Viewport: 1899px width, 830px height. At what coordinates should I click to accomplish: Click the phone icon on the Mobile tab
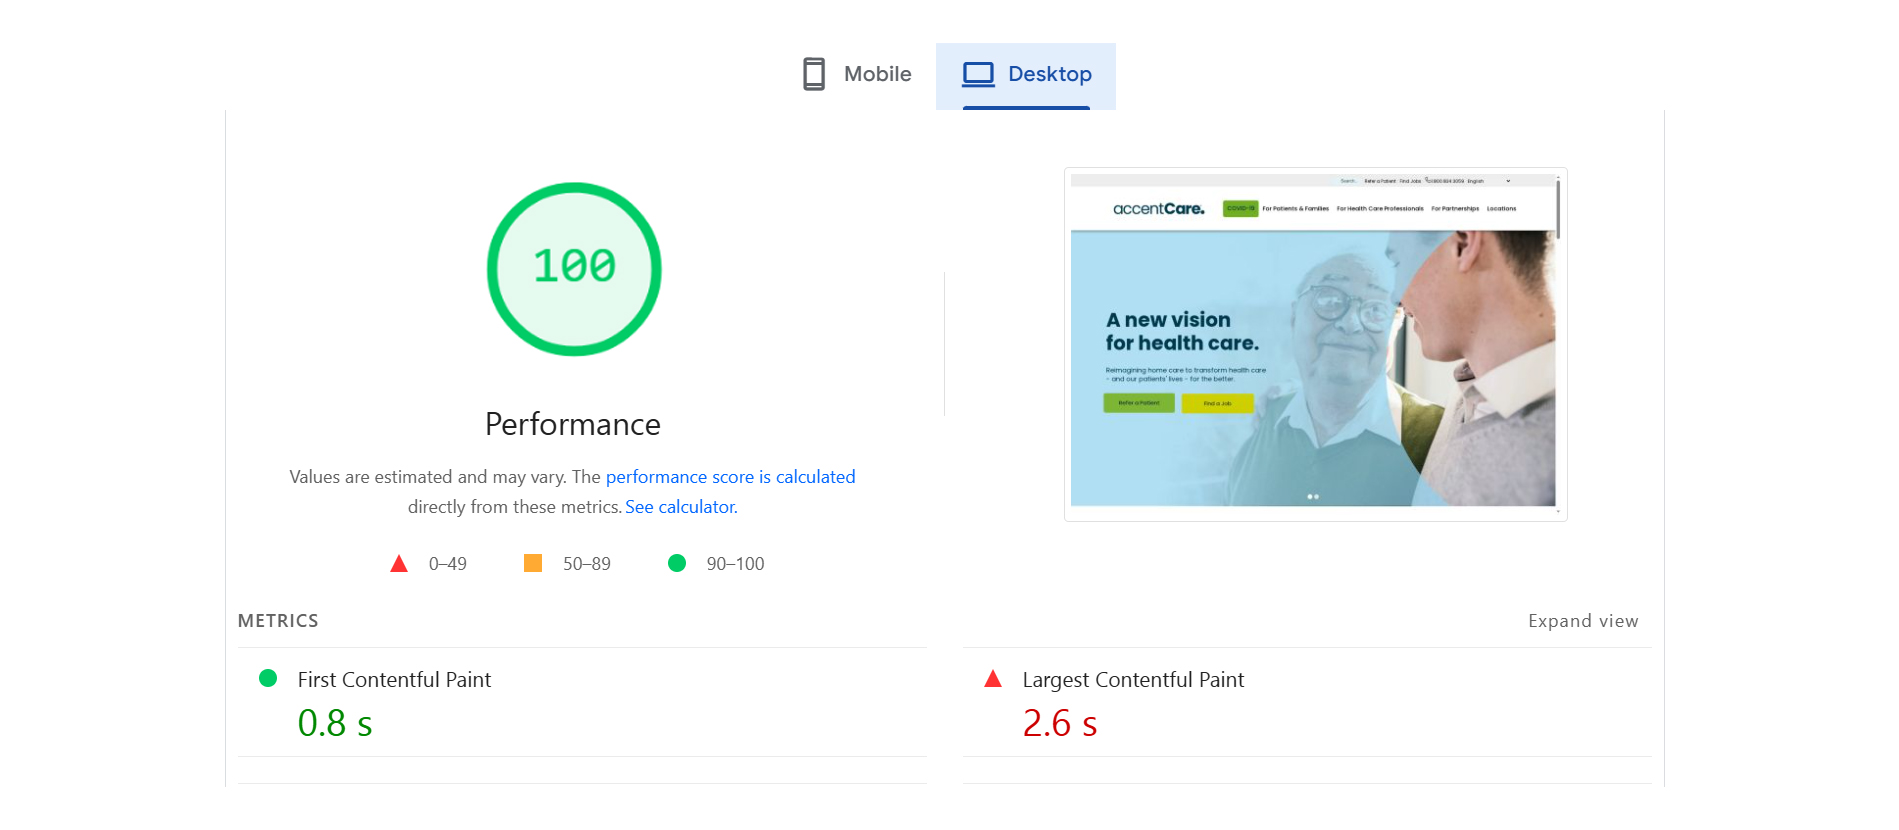click(x=814, y=74)
